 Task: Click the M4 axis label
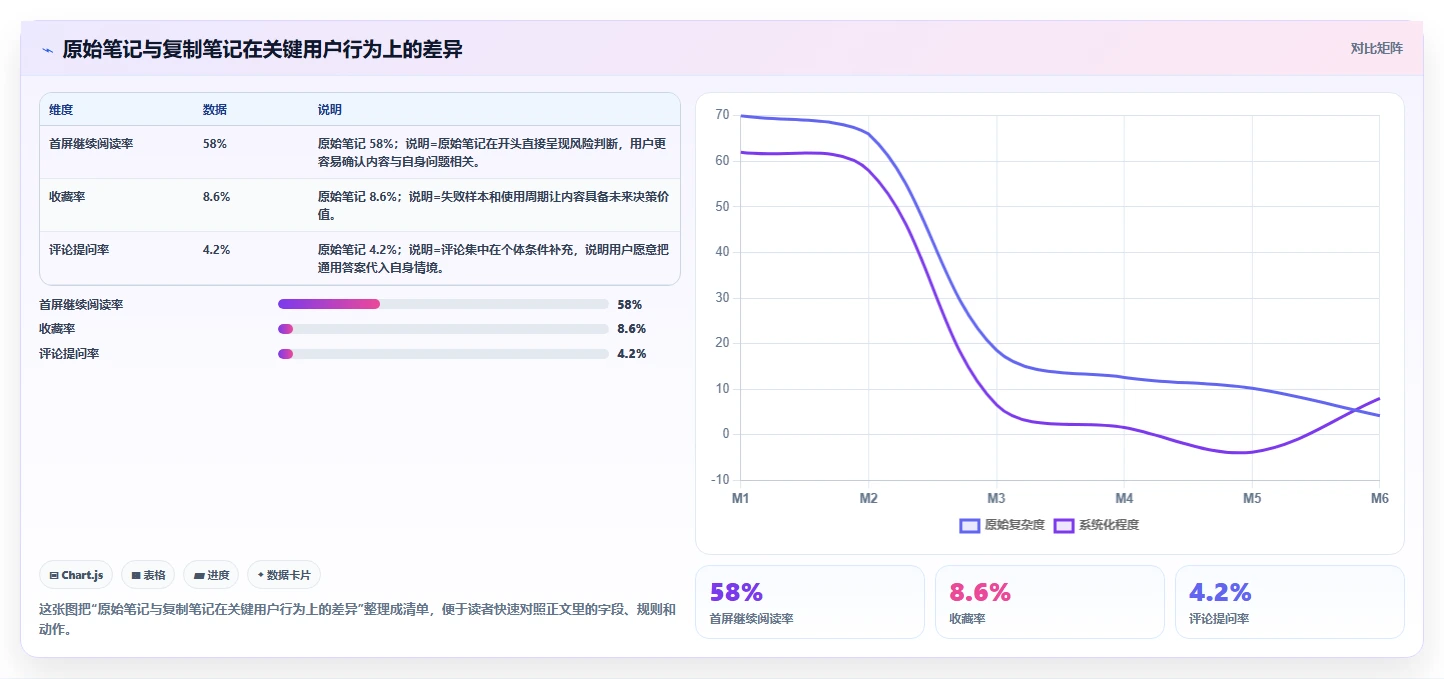coord(1124,498)
